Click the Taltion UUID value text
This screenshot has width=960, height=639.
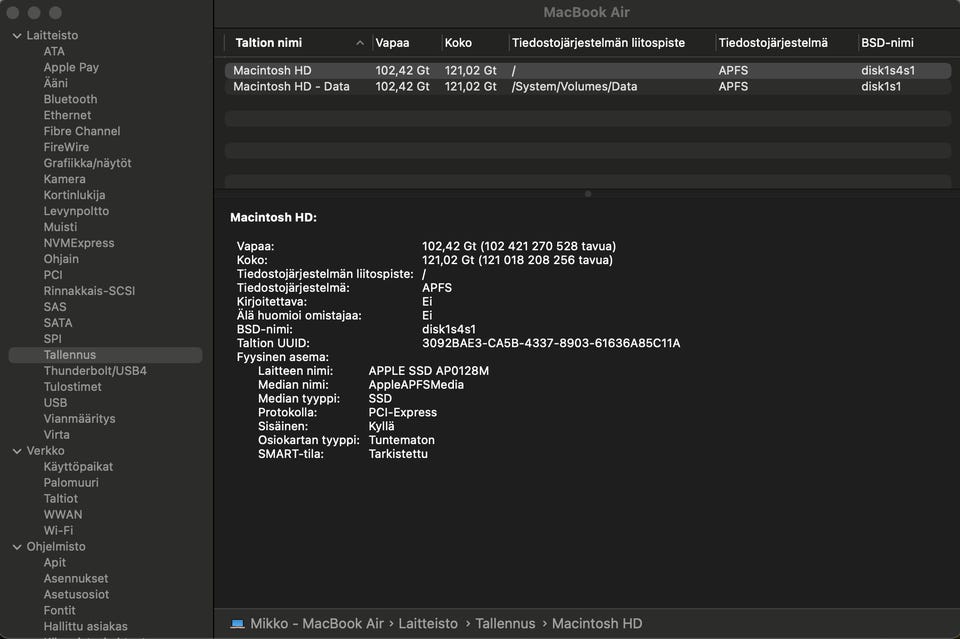pos(551,343)
